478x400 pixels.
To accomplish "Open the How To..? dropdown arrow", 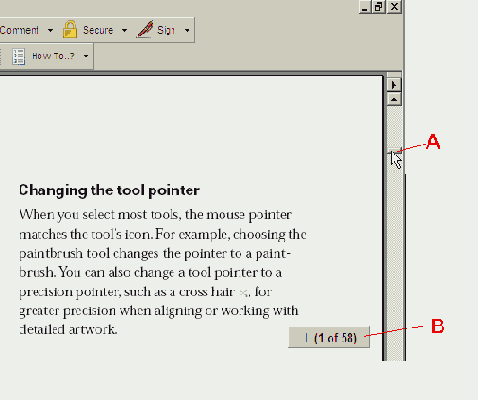I will pos(86,56).
